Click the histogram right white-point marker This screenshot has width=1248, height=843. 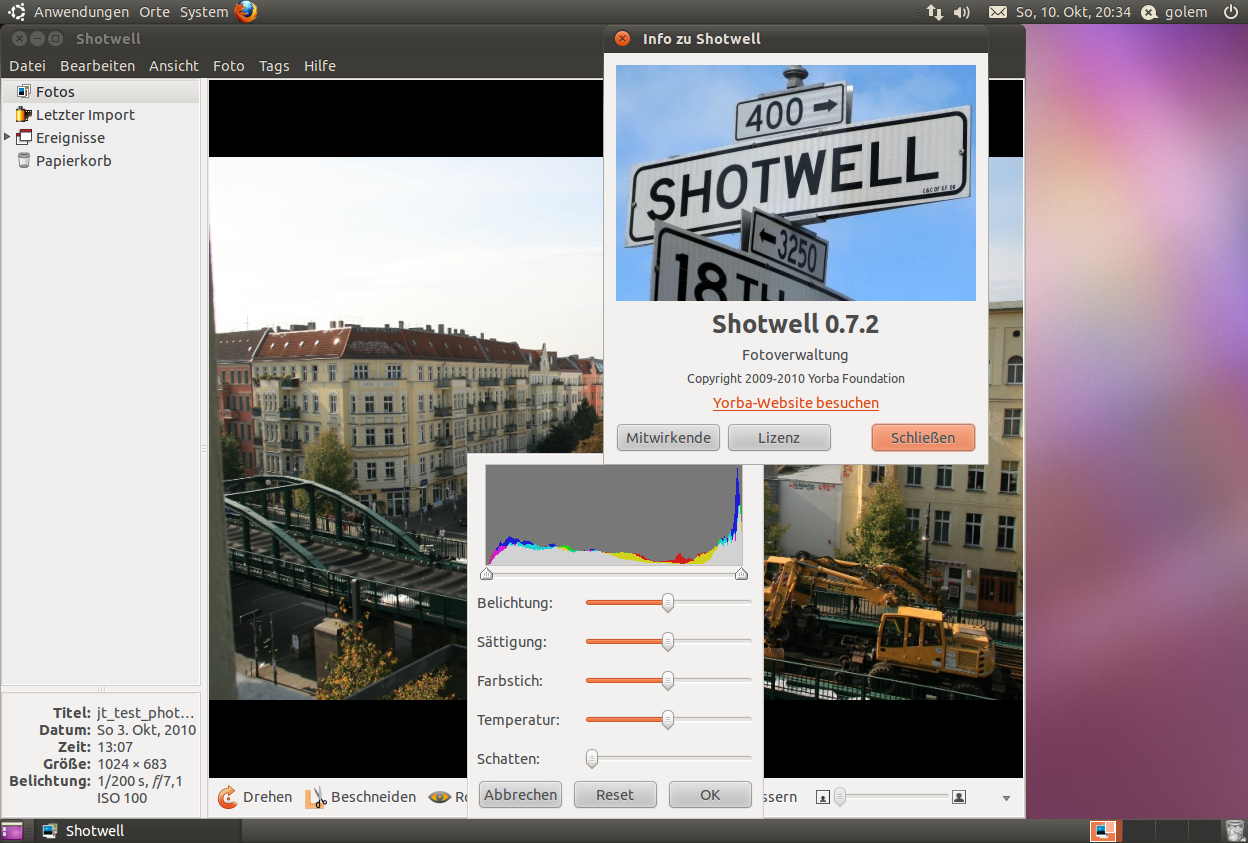point(741,574)
